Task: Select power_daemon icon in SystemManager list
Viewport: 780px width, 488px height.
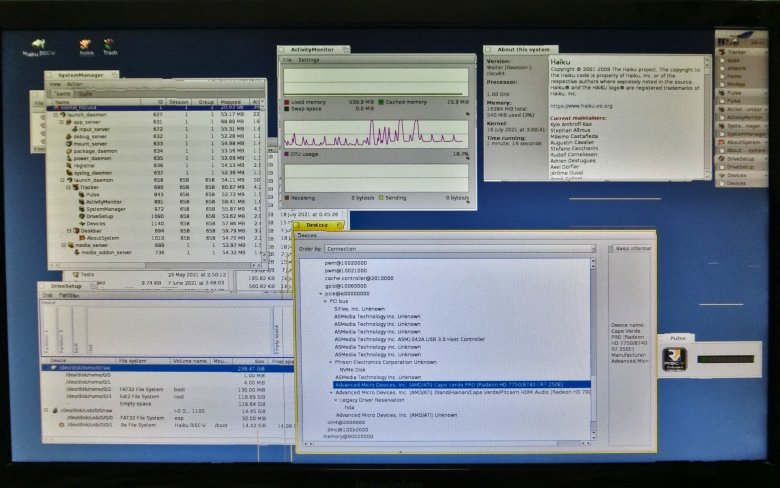Action: pos(69,158)
